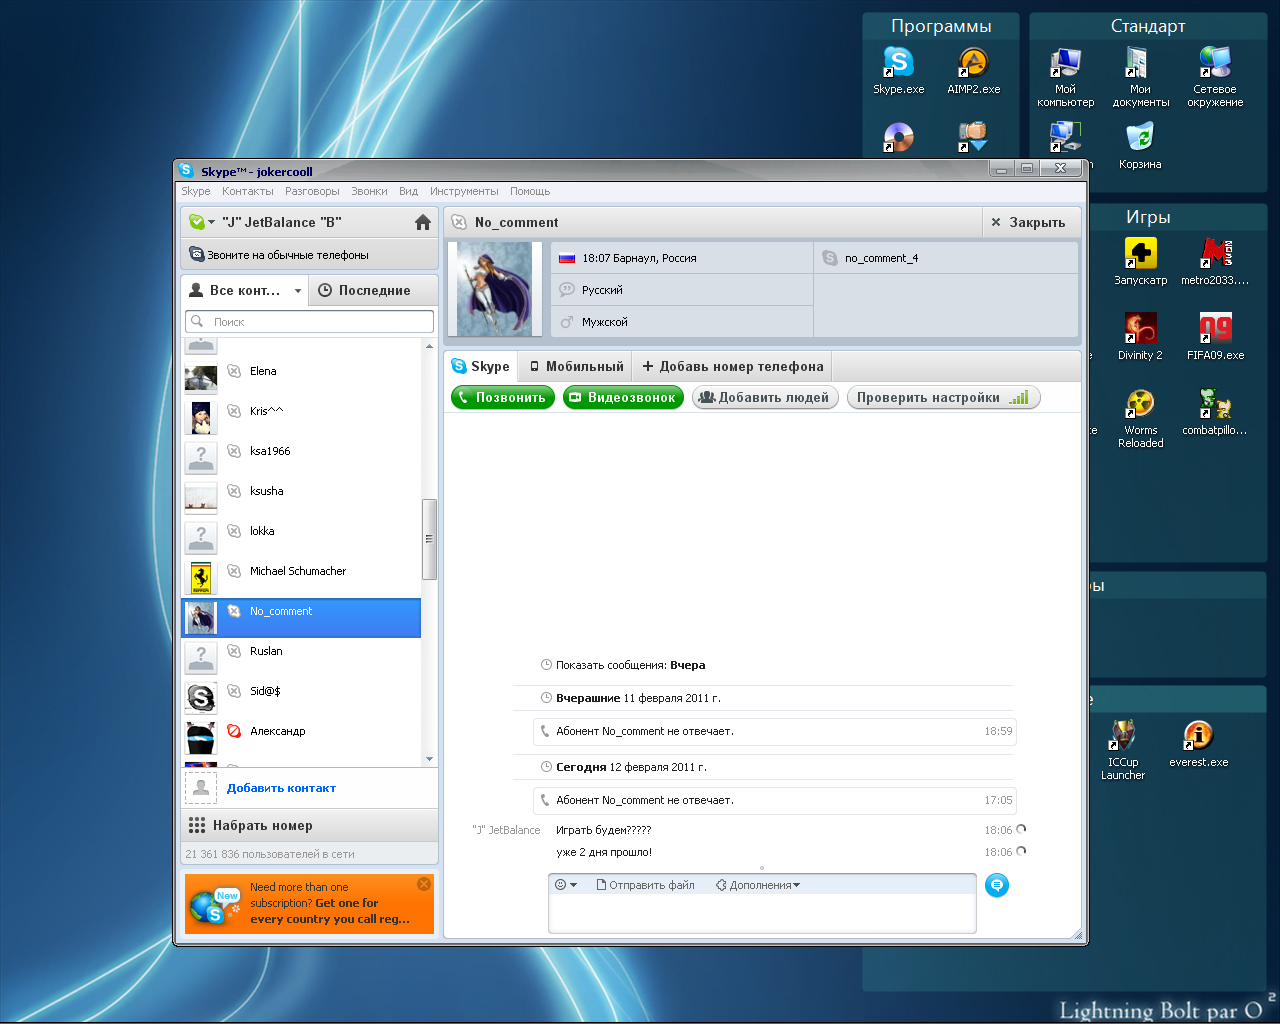Switch to the Recent (Последние) tab

pos(373,290)
